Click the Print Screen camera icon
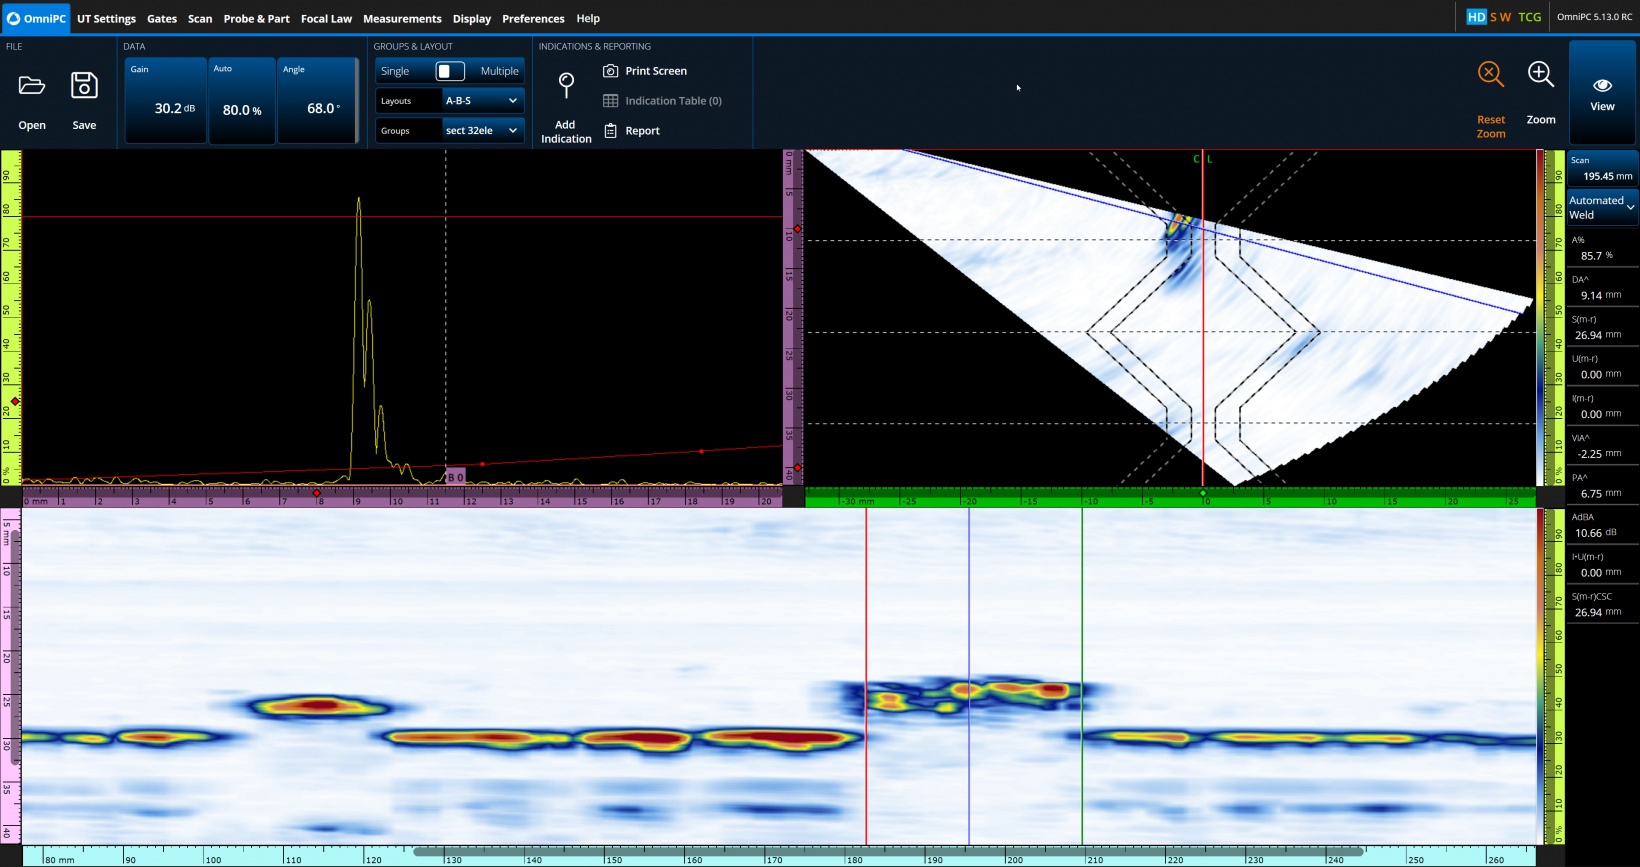This screenshot has width=1640, height=867. 610,71
